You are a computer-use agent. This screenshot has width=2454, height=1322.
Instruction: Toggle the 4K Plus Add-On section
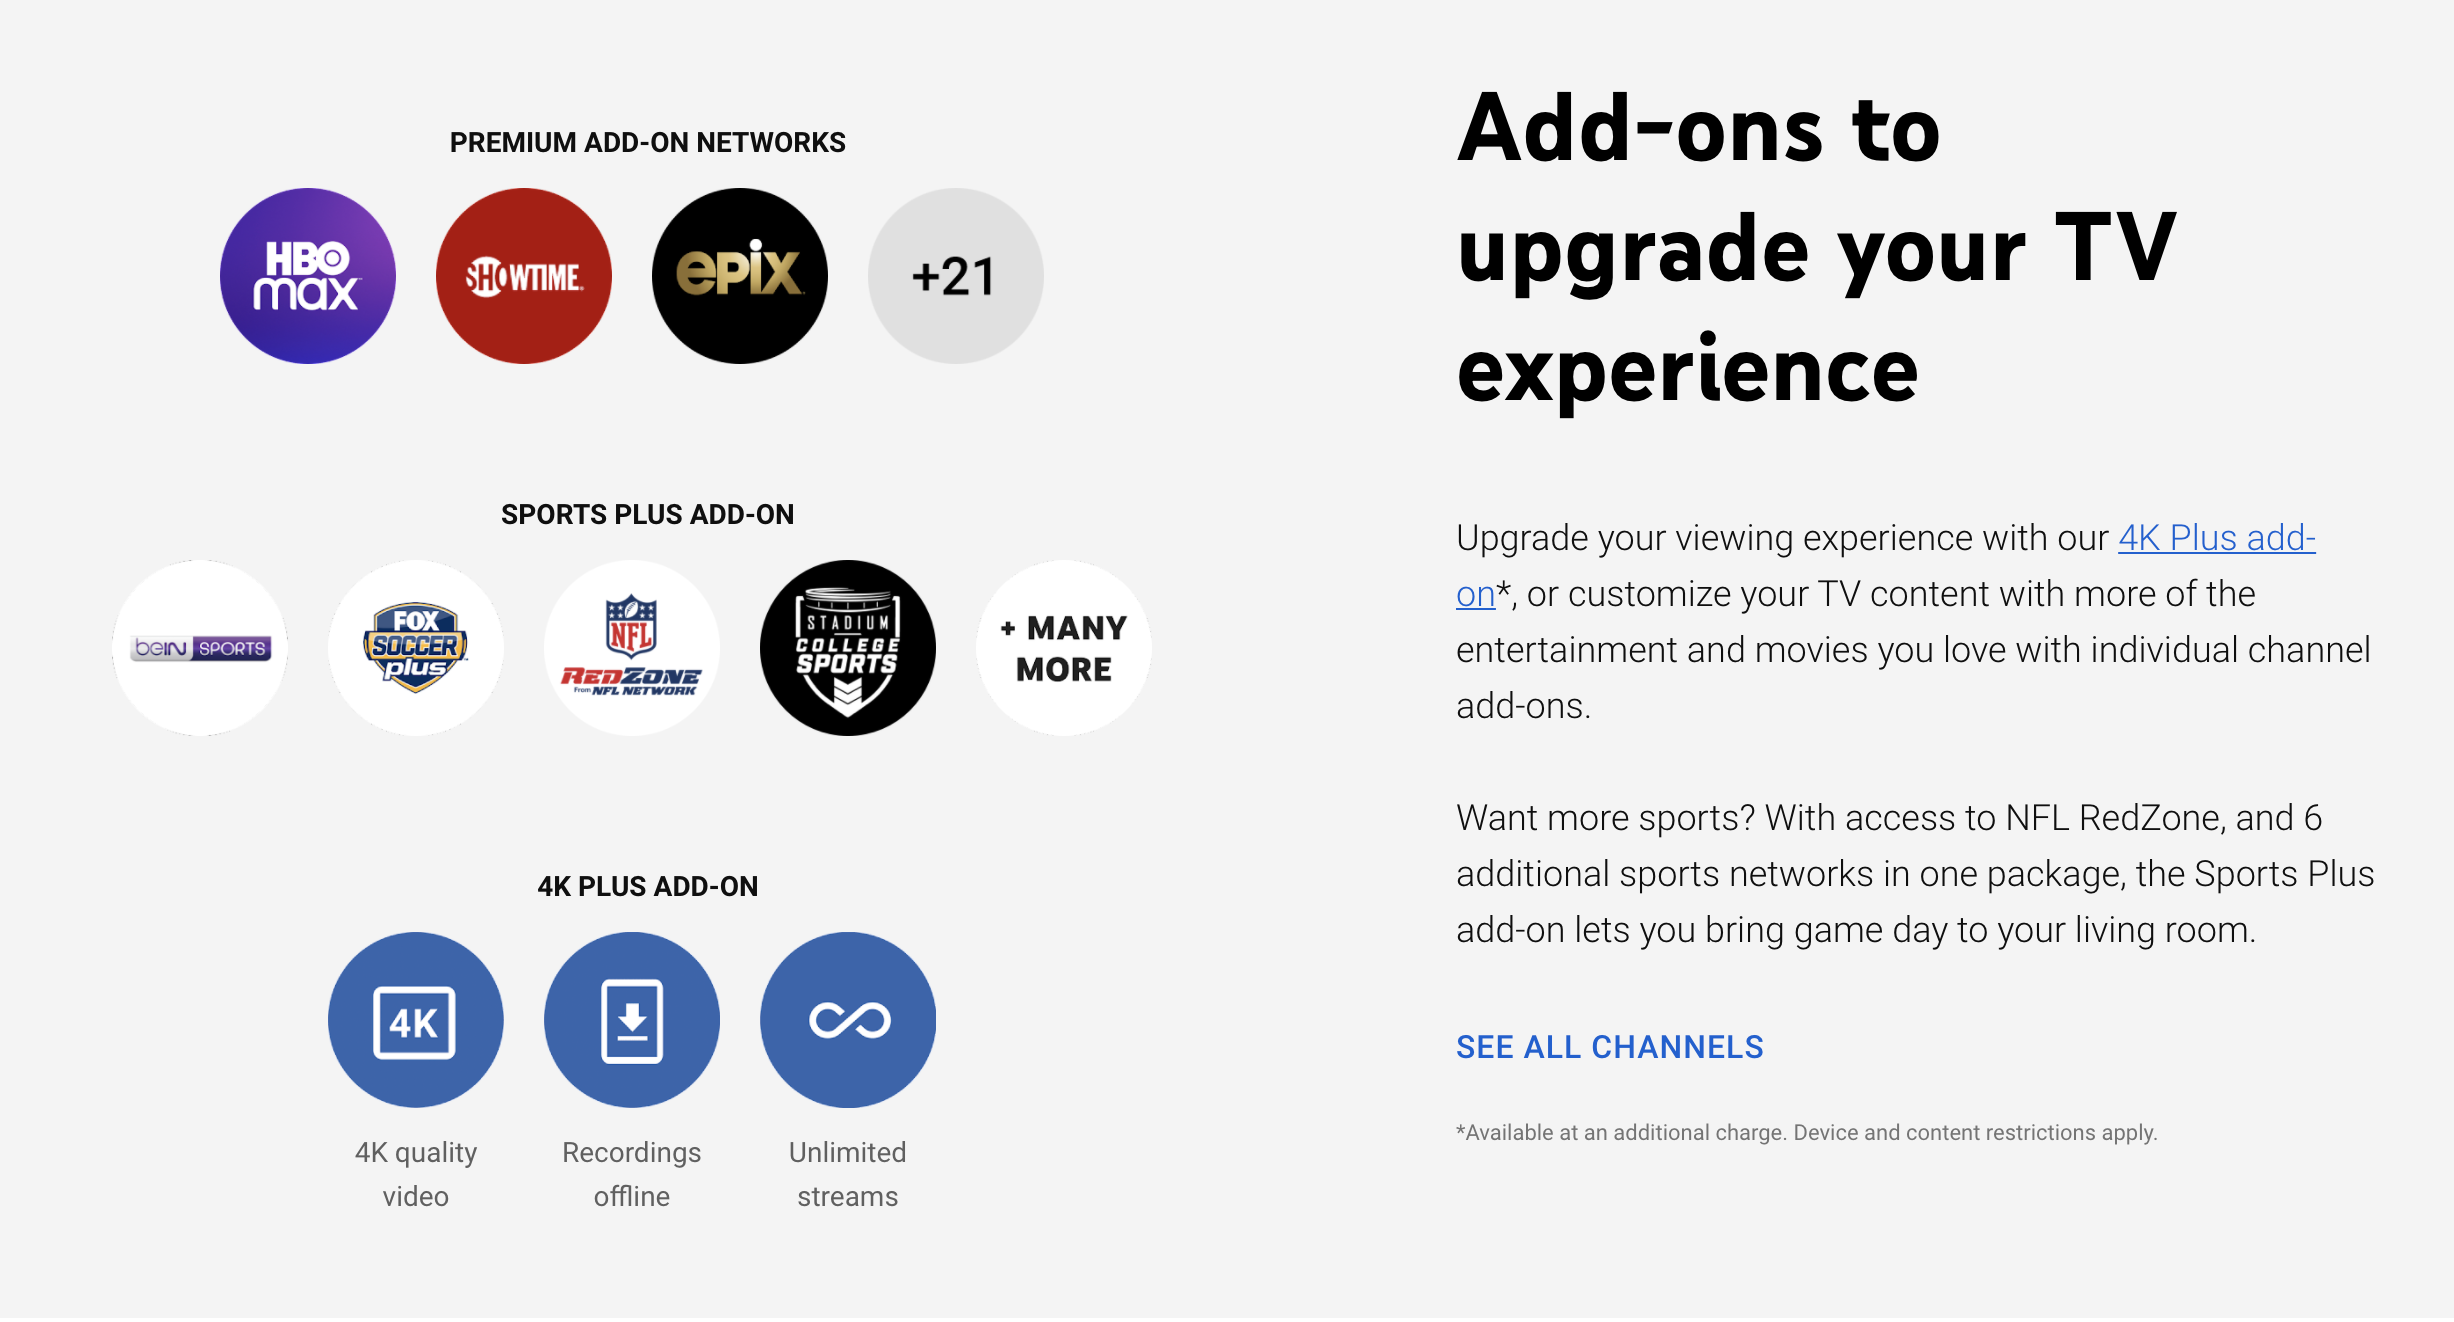pos(649,887)
